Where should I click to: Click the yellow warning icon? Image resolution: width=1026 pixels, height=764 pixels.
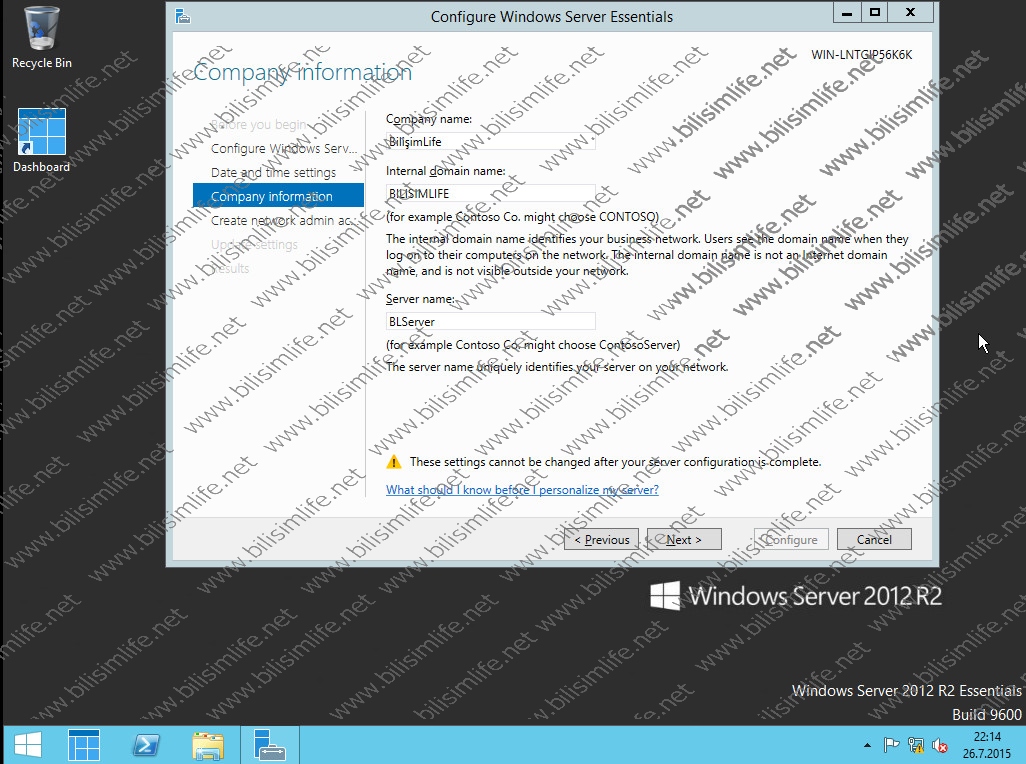click(x=394, y=462)
